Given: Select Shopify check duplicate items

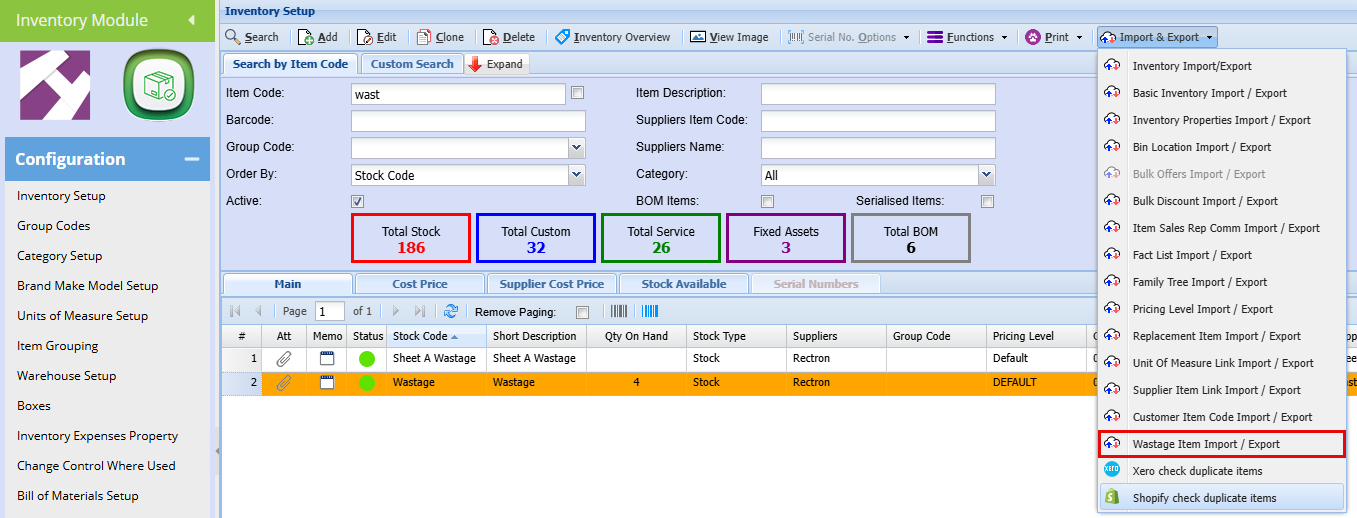Looking at the screenshot, I should point(1221,498).
